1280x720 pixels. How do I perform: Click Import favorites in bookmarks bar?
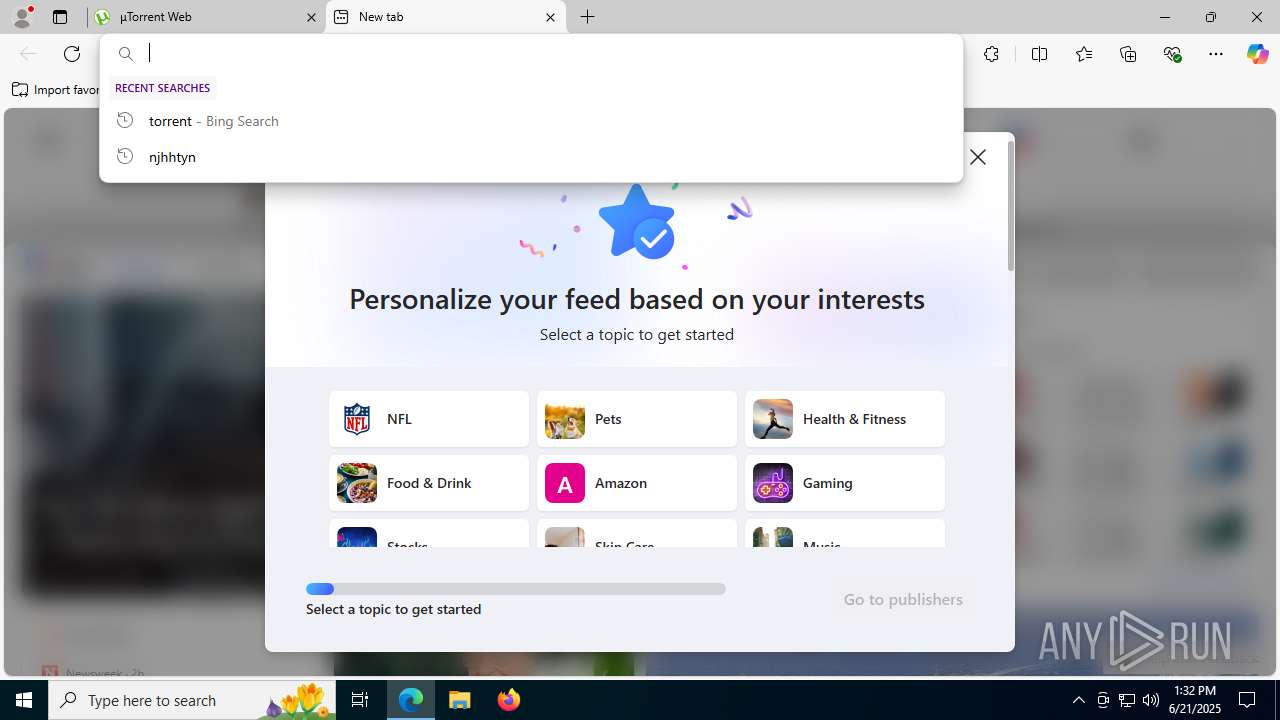point(56,90)
